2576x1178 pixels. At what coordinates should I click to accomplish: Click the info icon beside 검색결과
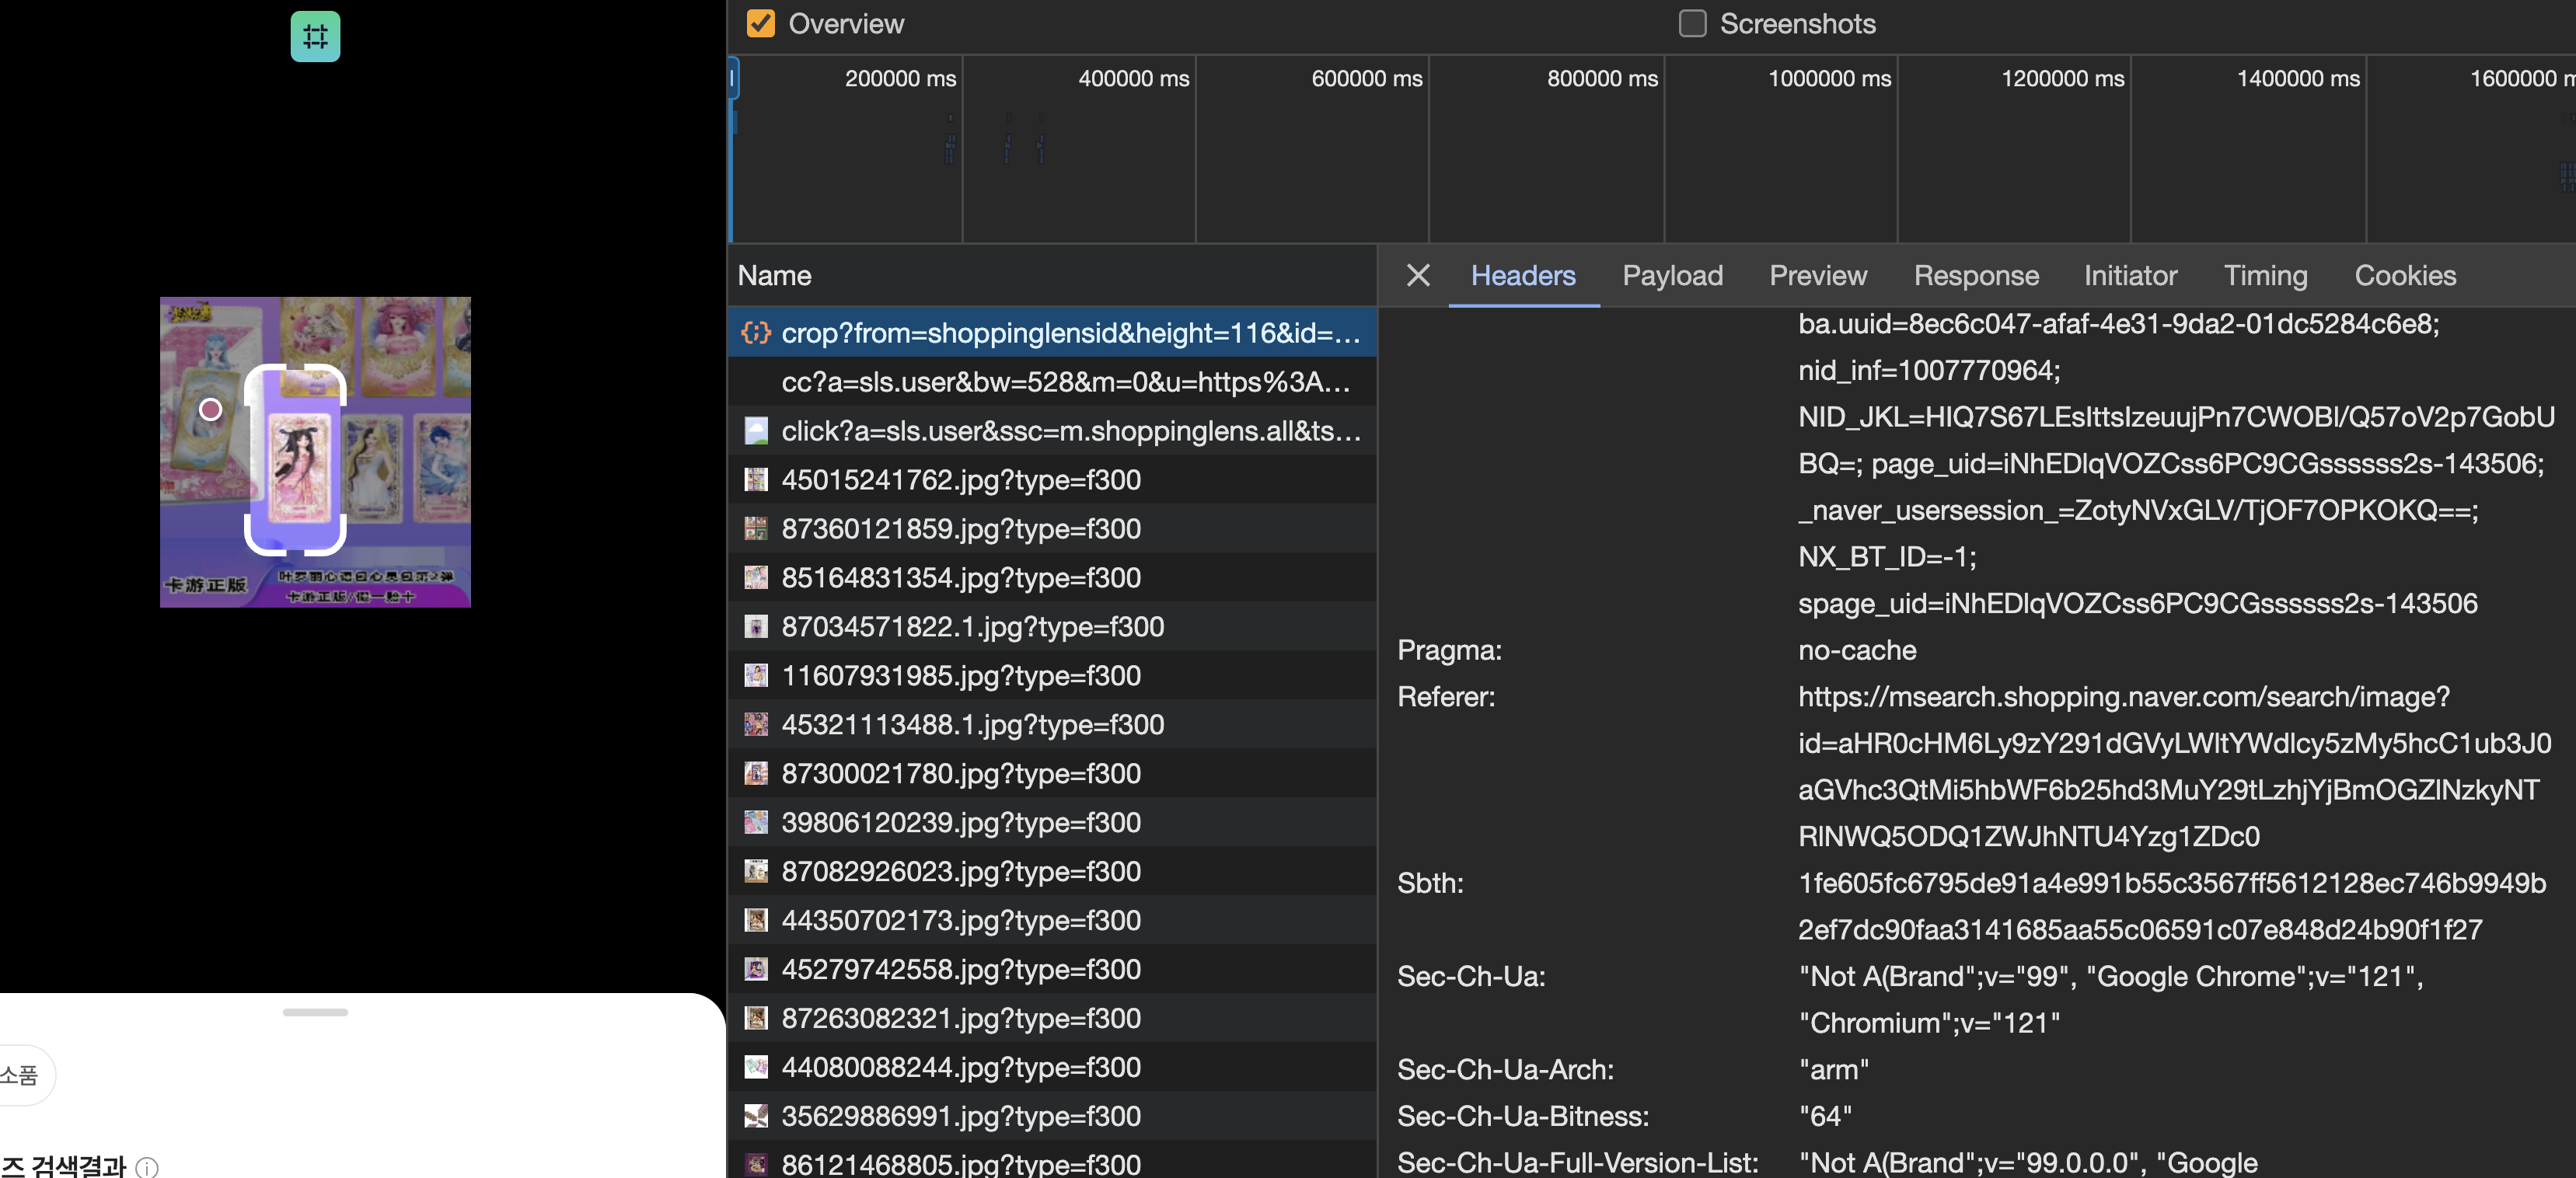(147, 1166)
